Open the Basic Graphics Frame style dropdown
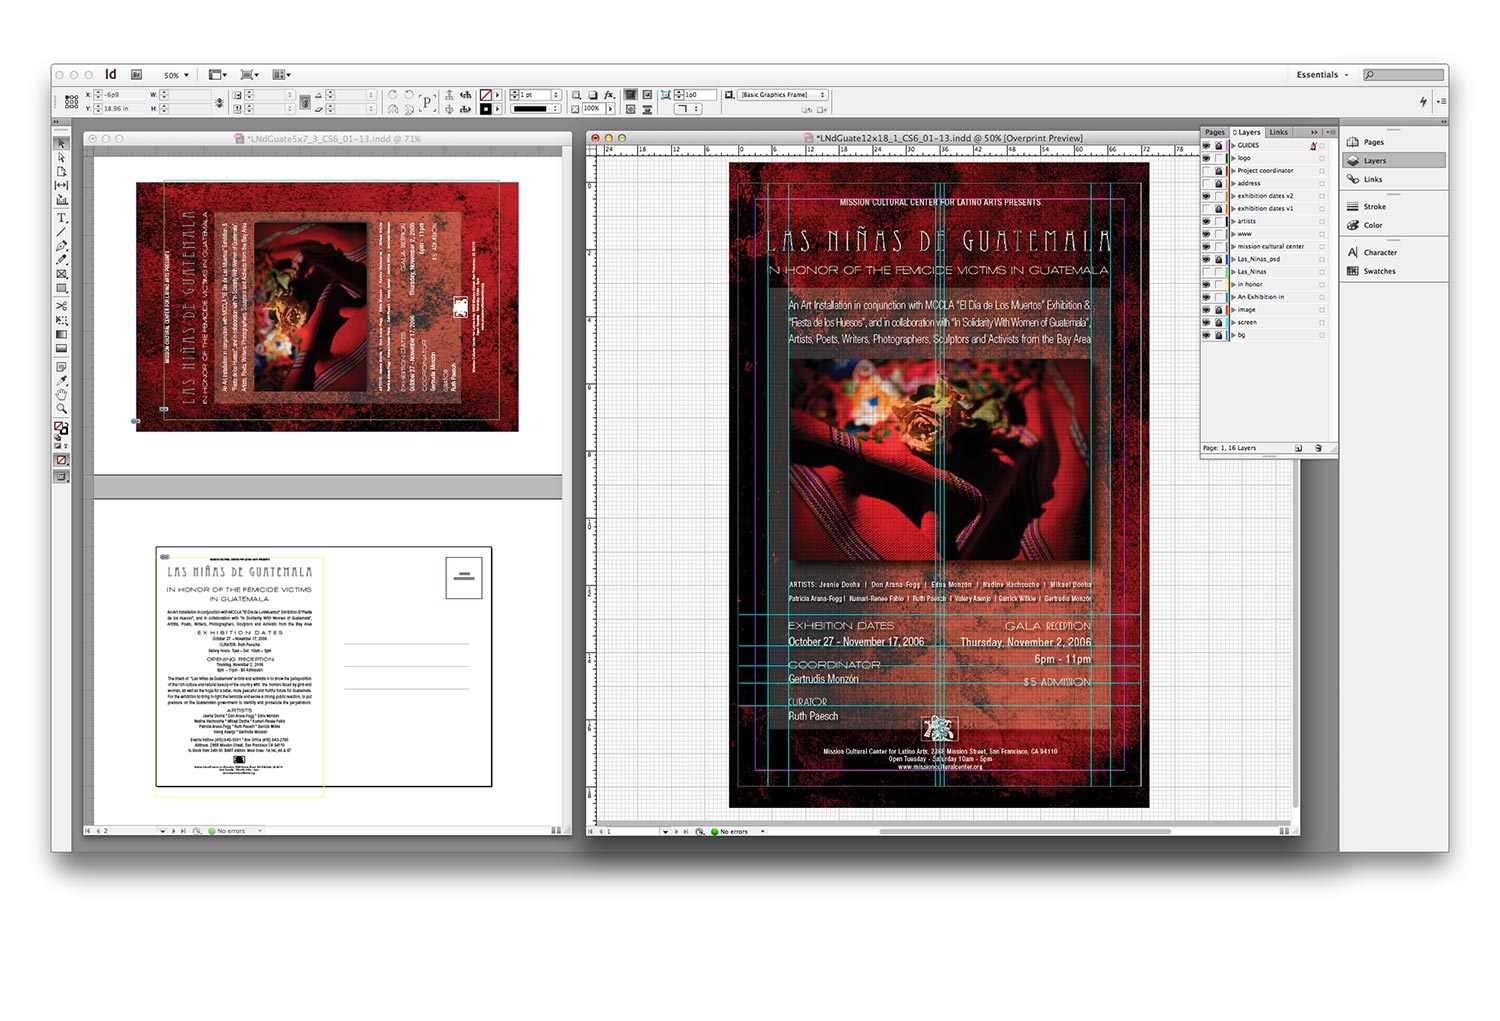Screen dimensions: 1500x1021 pyautogui.click(x=783, y=95)
